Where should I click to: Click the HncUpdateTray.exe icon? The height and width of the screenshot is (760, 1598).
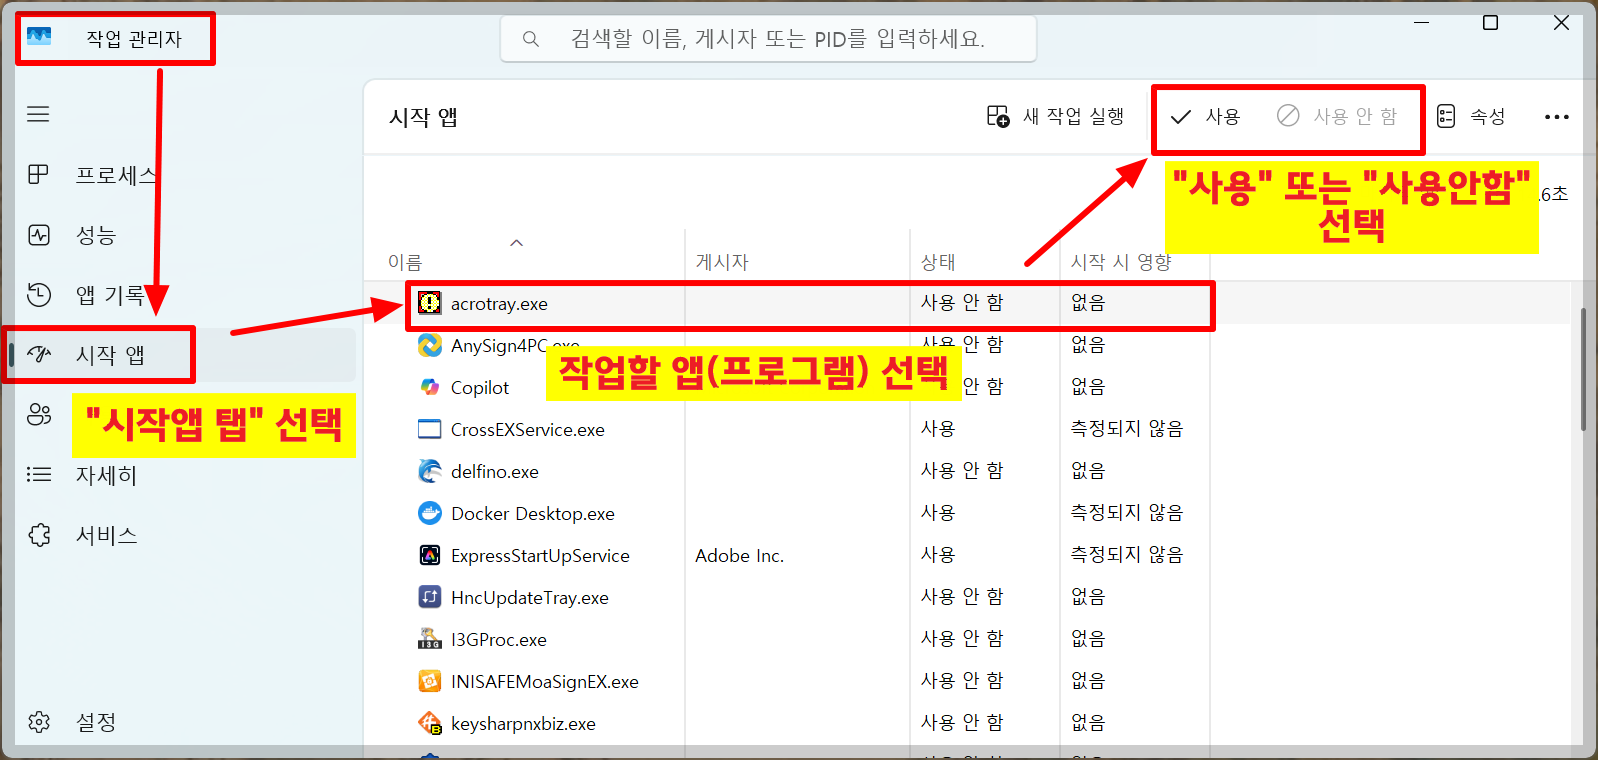click(x=430, y=597)
